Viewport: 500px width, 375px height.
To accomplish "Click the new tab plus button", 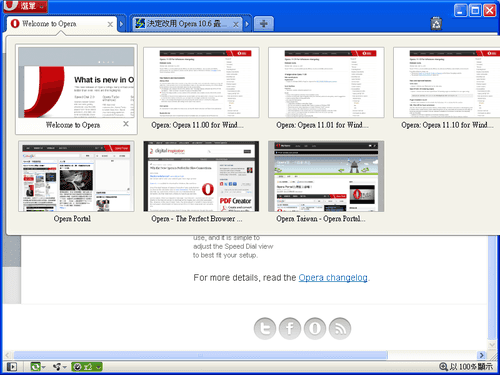I will [x=263, y=24].
